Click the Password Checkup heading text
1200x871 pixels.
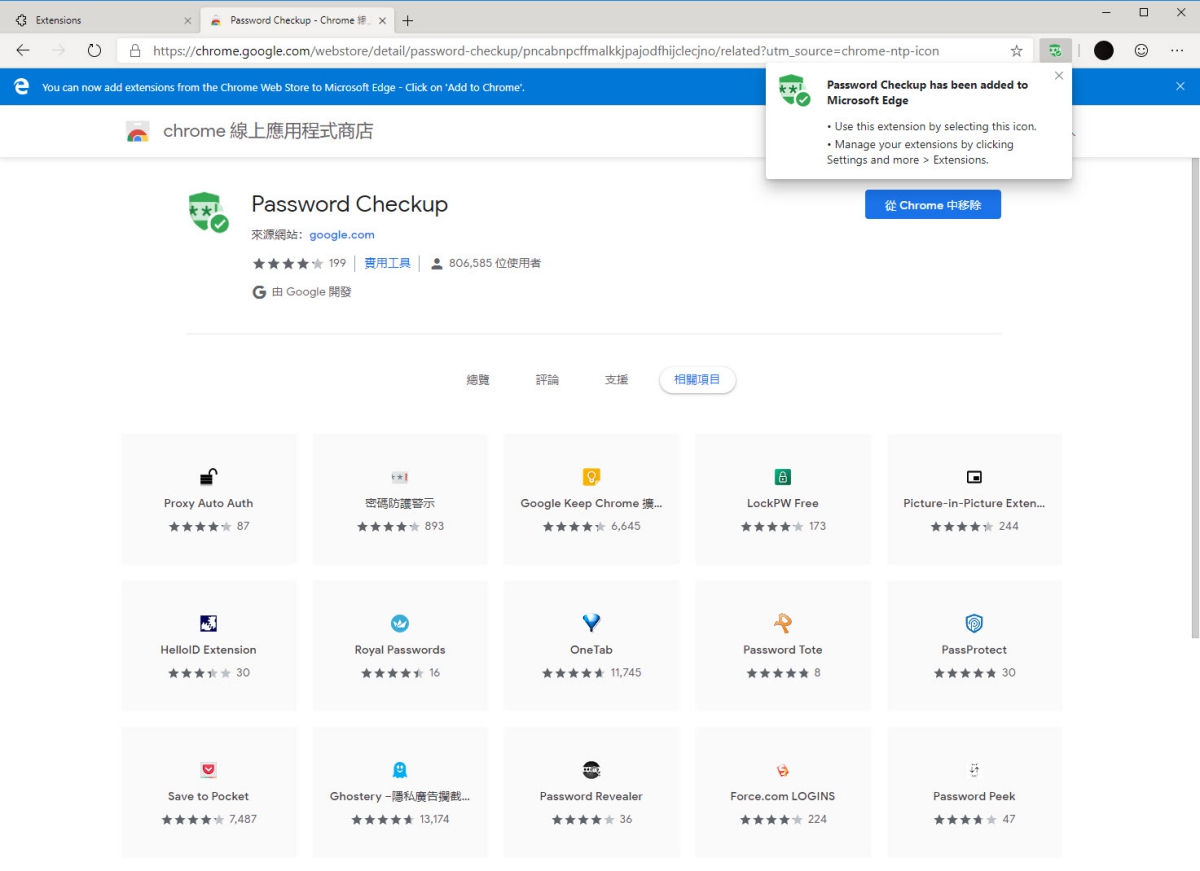349,204
